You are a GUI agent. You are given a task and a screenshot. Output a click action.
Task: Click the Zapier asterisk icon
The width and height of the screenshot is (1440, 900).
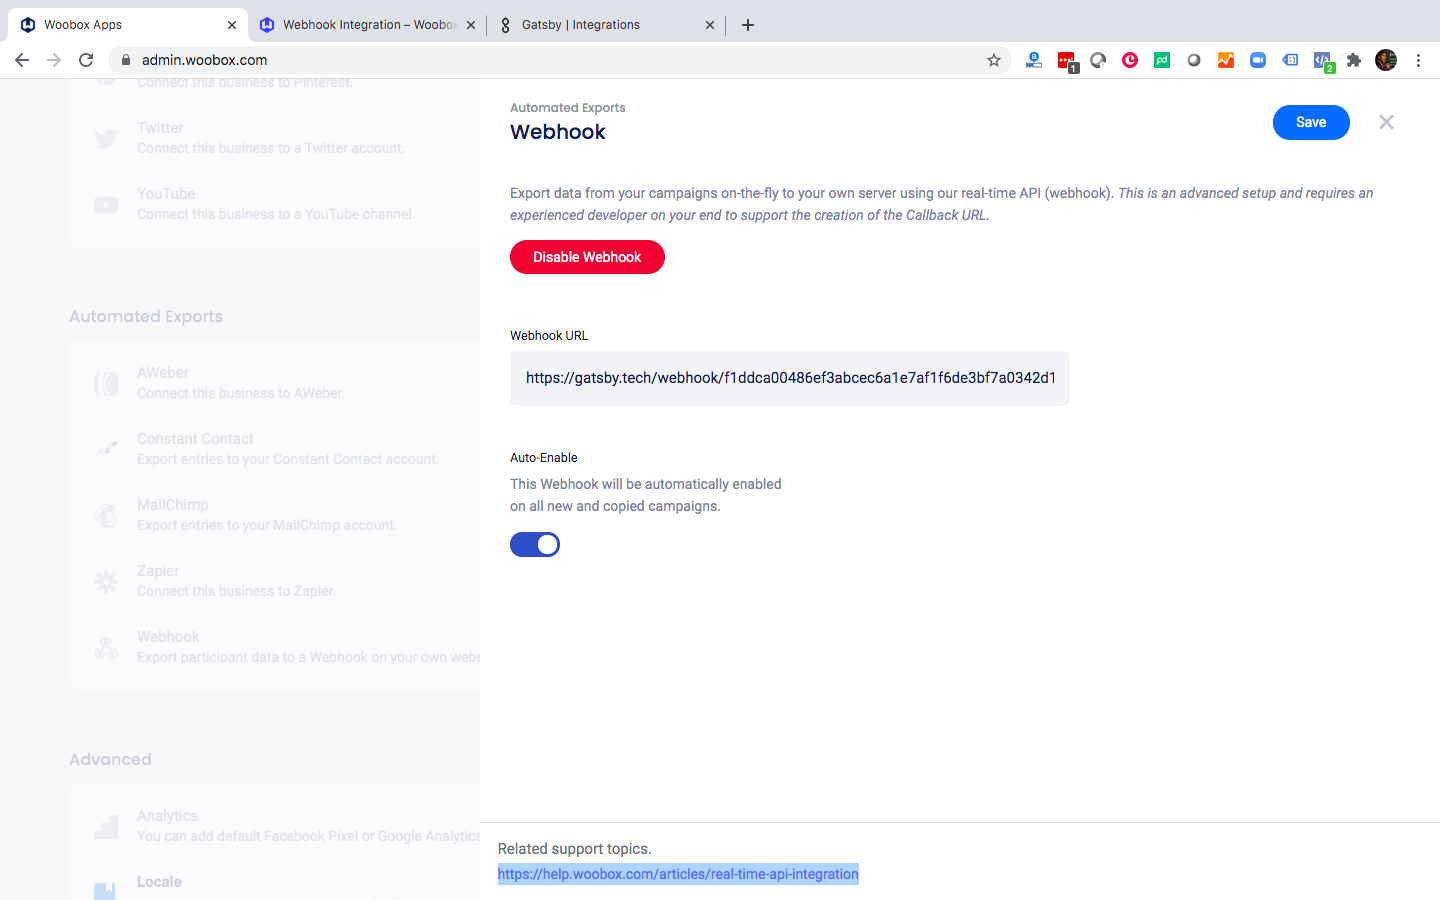coord(106,581)
